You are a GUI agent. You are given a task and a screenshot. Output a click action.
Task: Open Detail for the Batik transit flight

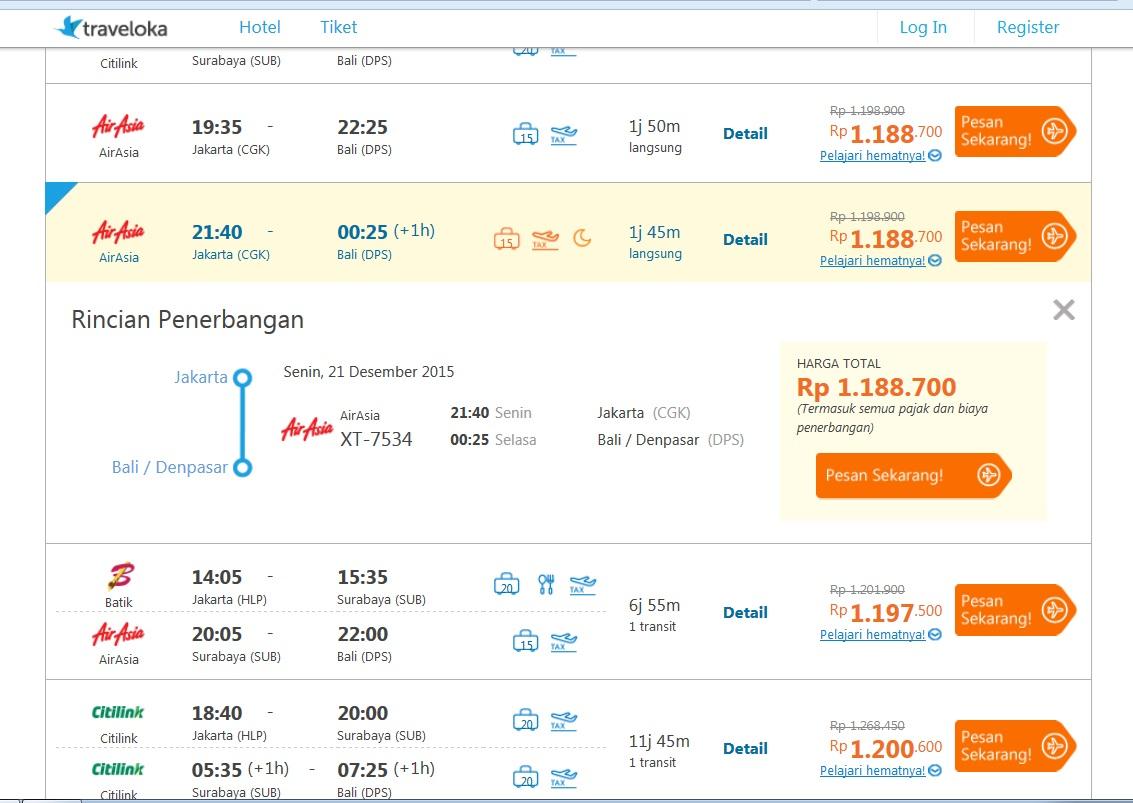click(x=745, y=613)
